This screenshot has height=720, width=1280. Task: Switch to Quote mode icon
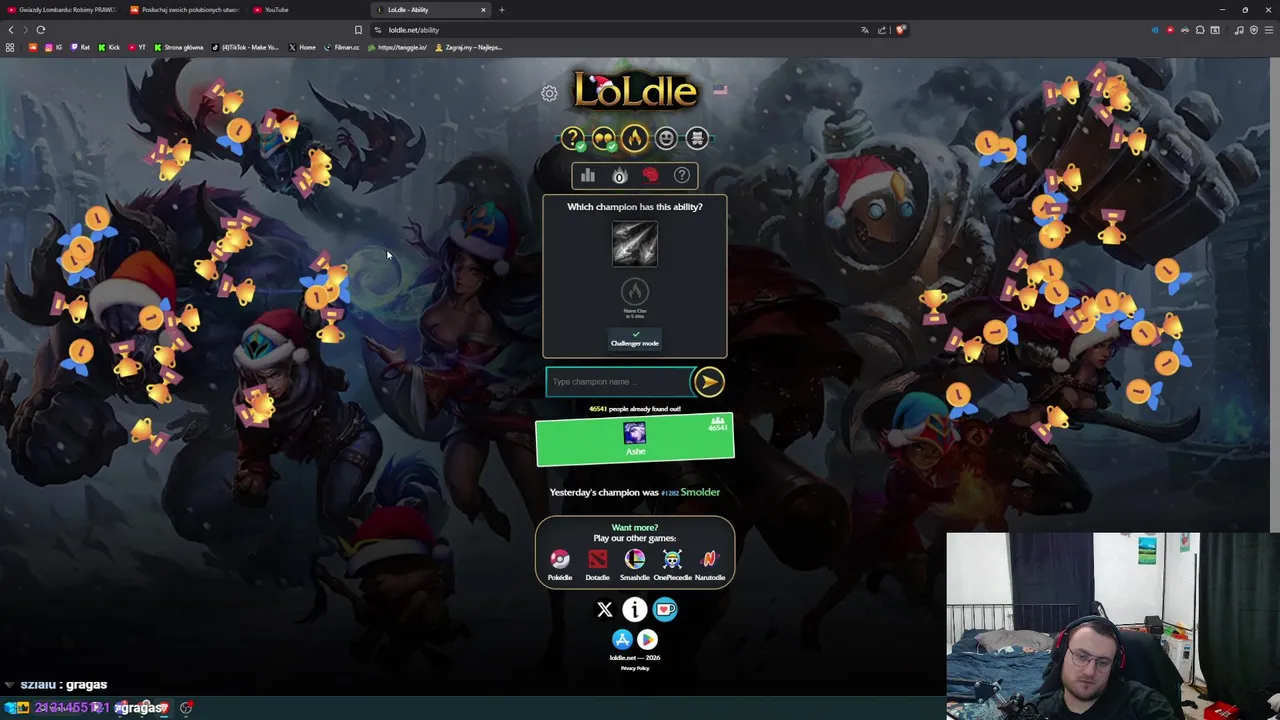click(603, 138)
